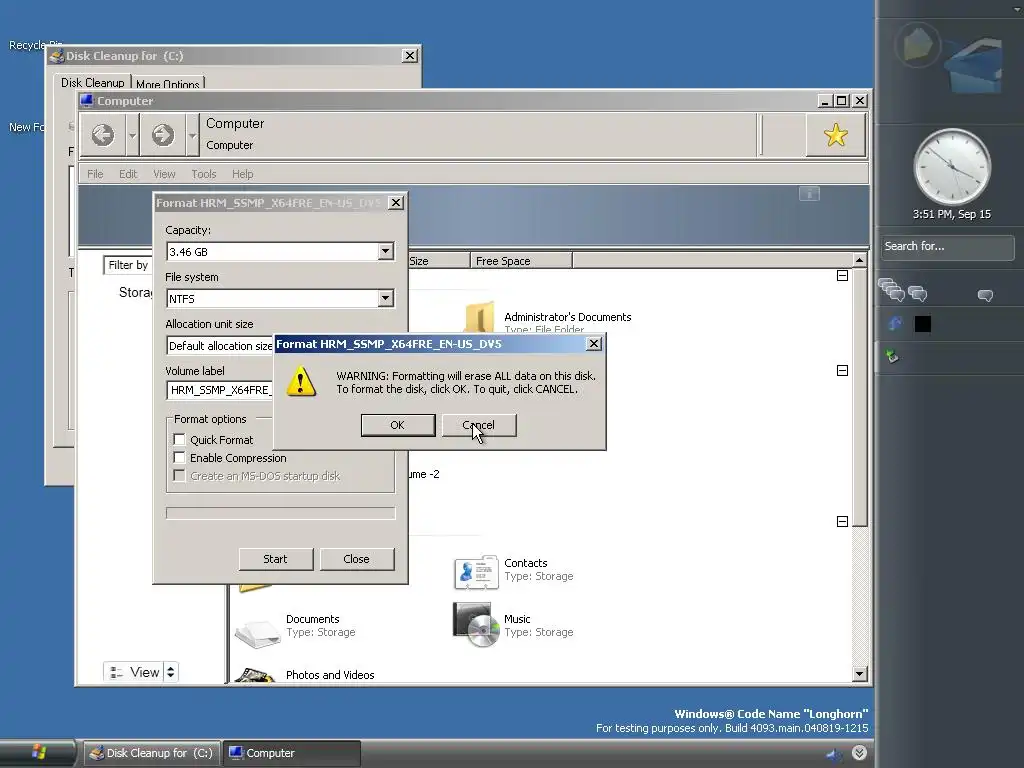
Task: Collapse the second group in Computer list
Action: [842, 370]
